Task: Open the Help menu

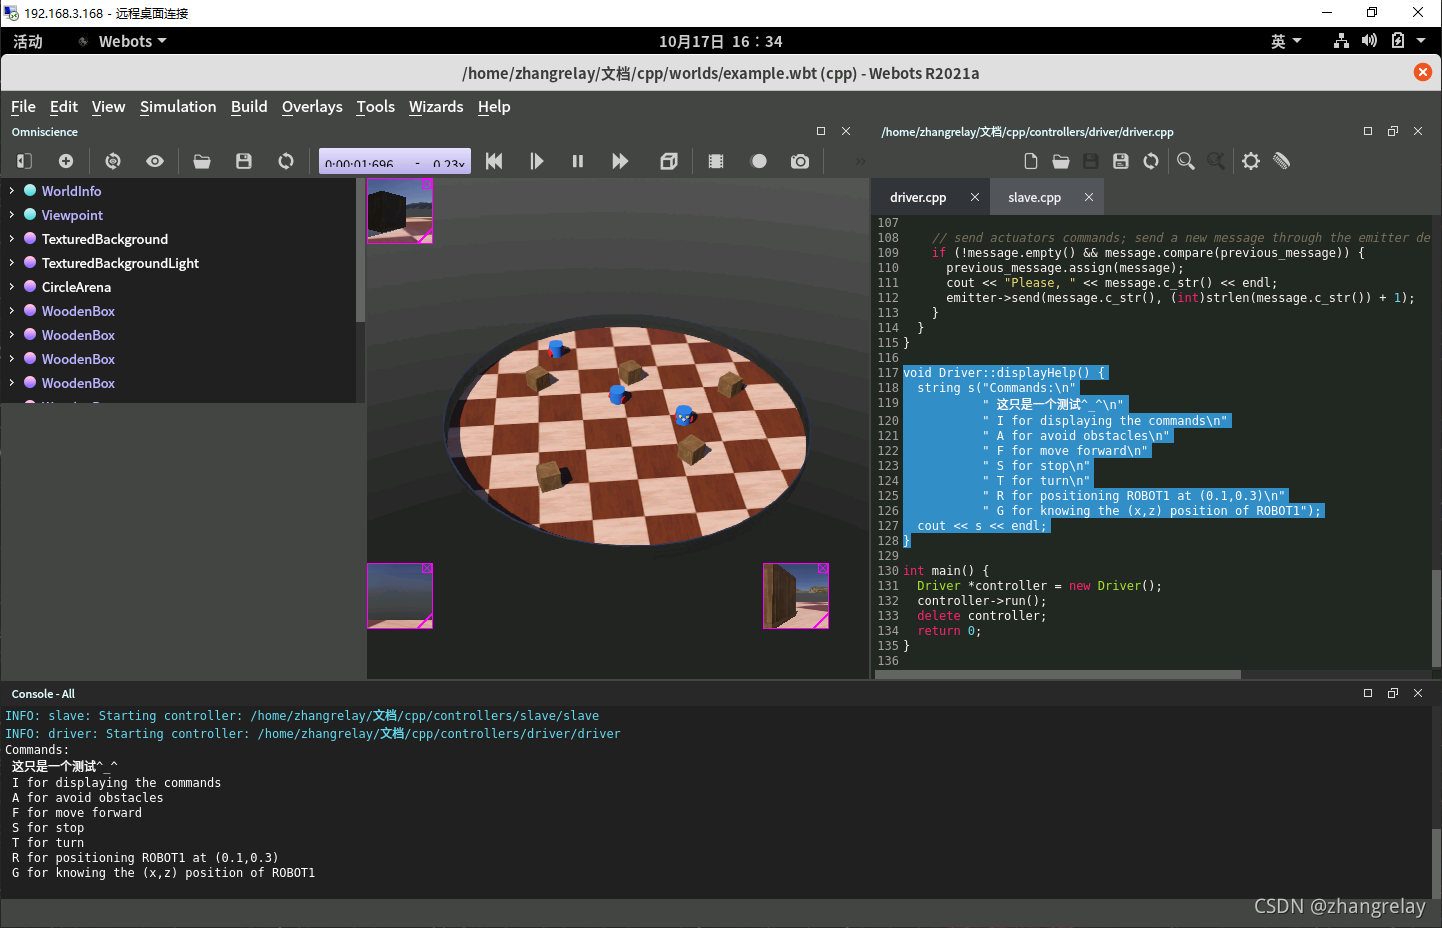Action: point(494,107)
